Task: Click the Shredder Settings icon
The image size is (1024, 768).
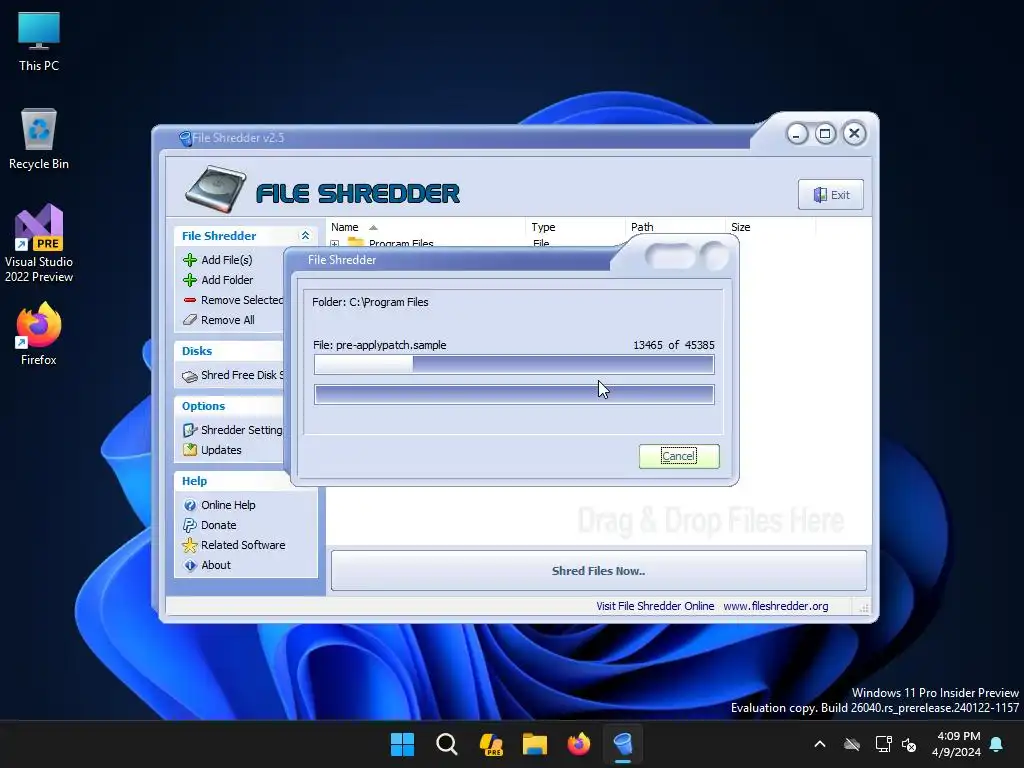Action: (x=190, y=430)
